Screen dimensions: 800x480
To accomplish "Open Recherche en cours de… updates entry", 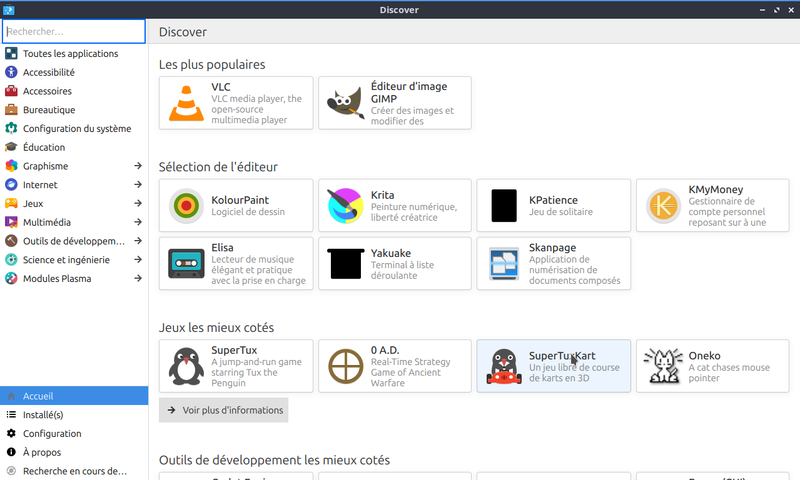I will (74, 471).
